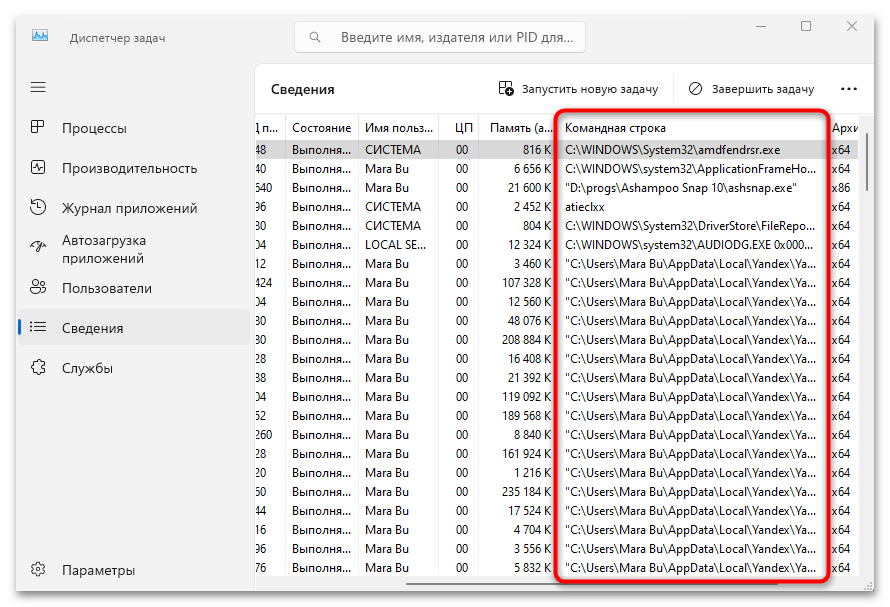The height and width of the screenshot is (607, 890).
Task: Minimize the Task Manager window
Action: [761, 26]
